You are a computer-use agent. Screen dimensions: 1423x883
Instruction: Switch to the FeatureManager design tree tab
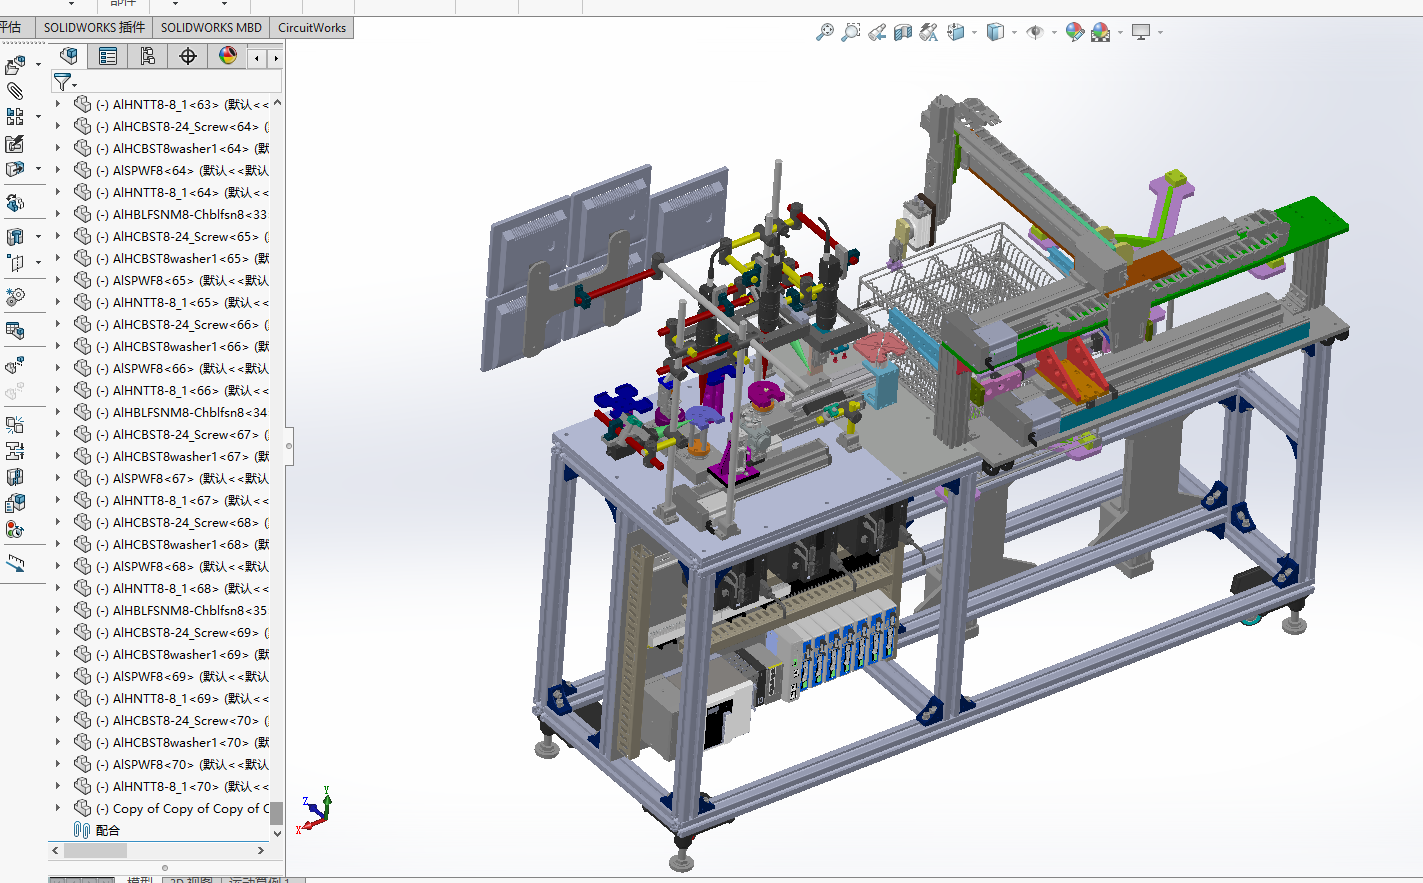pos(69,56)
